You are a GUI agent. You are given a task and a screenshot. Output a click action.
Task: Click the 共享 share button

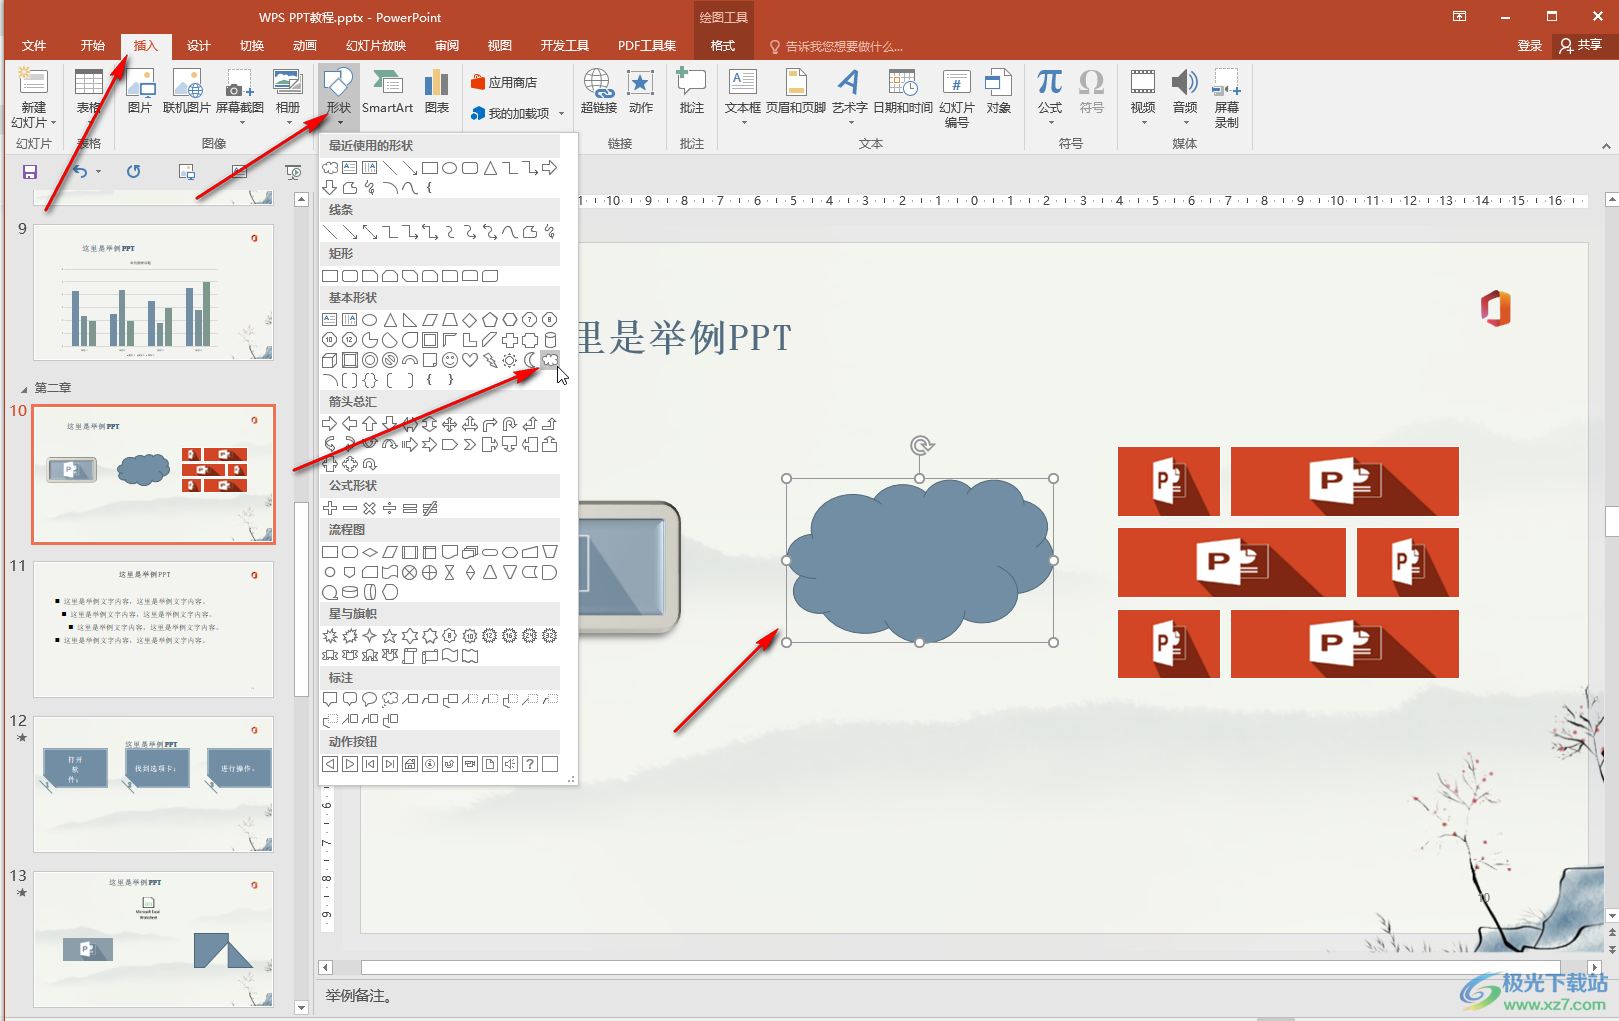tap(1581, 46)
